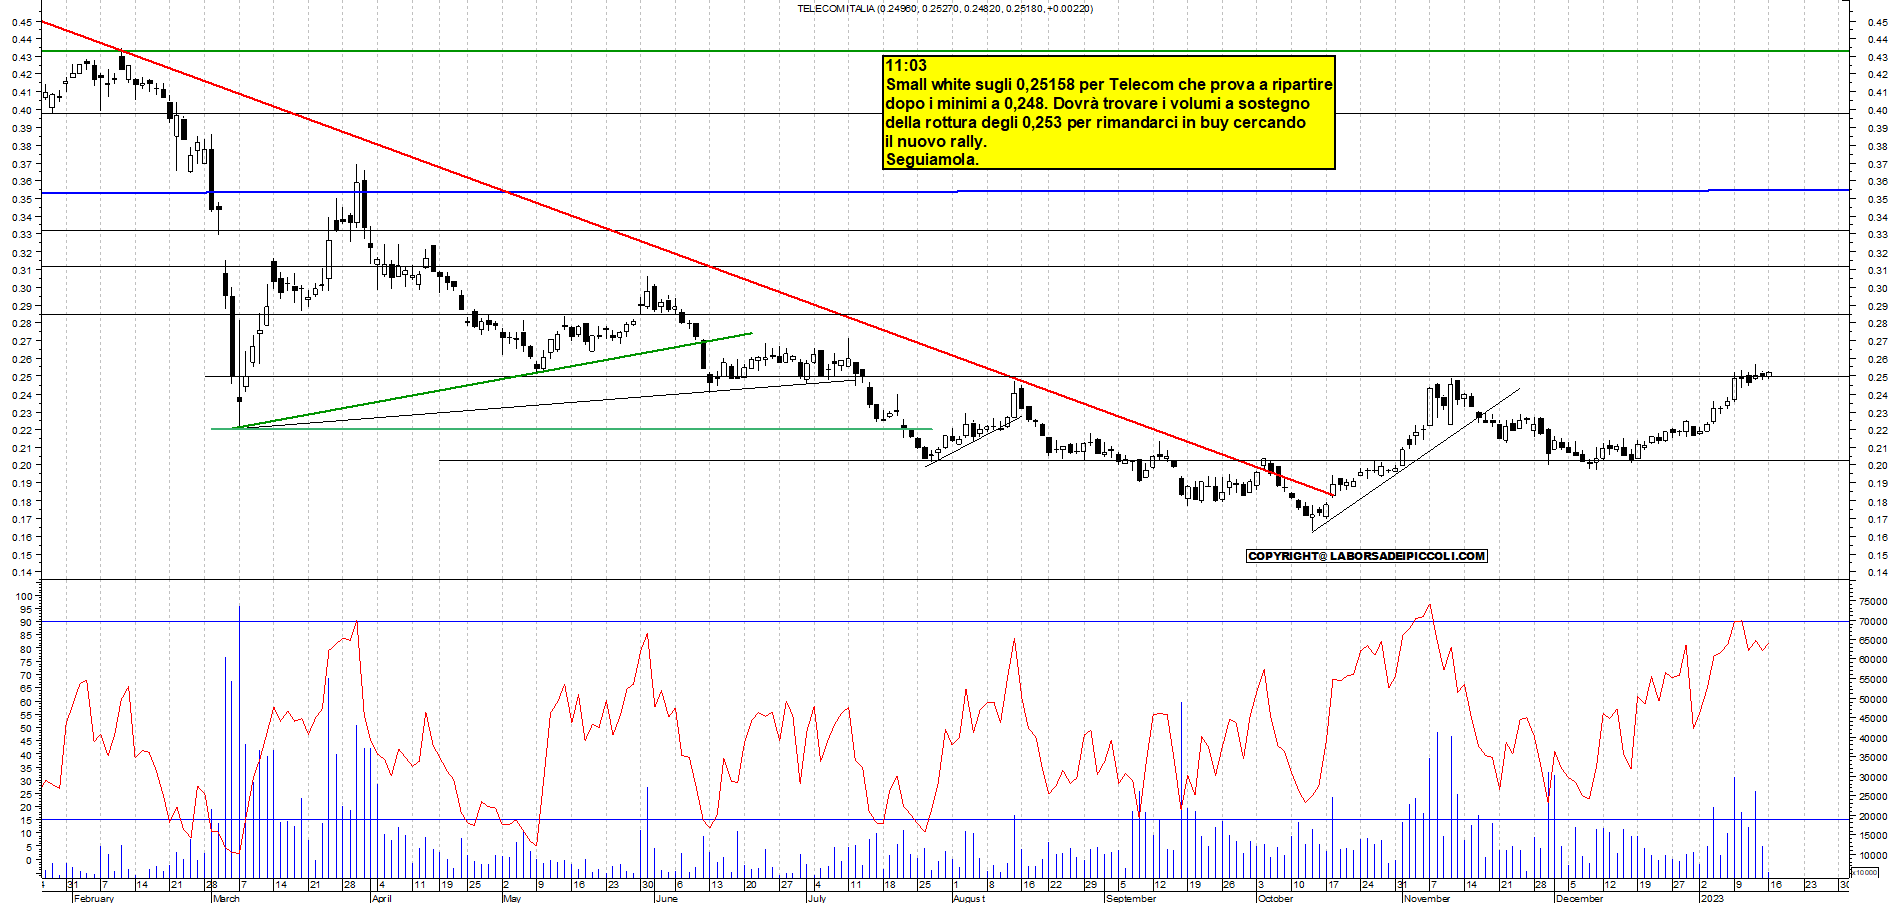Click the COPYRIGHT@ LABORSADEIPICCOLI.COM label
1890x903 pixels.
(x=1367, y=556)
